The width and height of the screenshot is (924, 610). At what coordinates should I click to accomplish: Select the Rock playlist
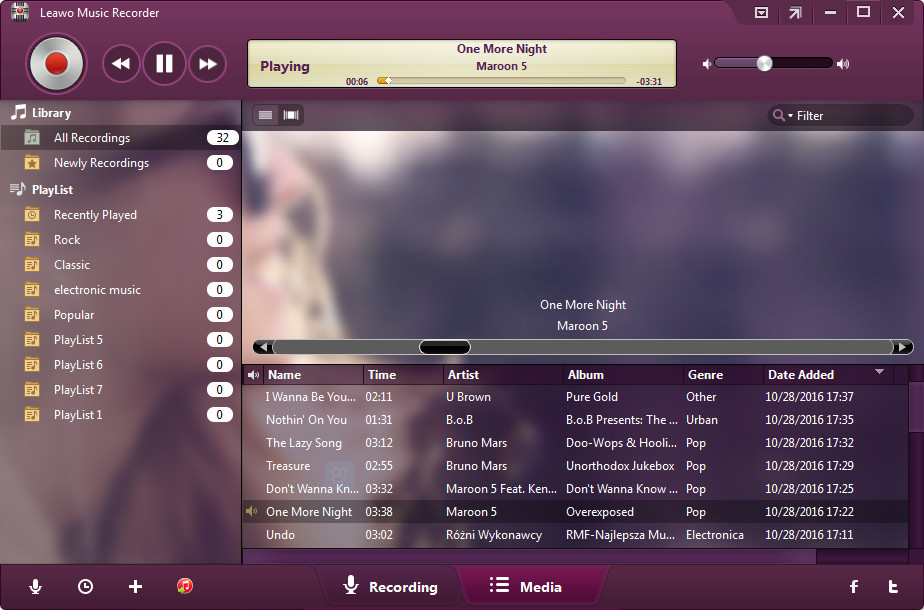tap(120, 240)
